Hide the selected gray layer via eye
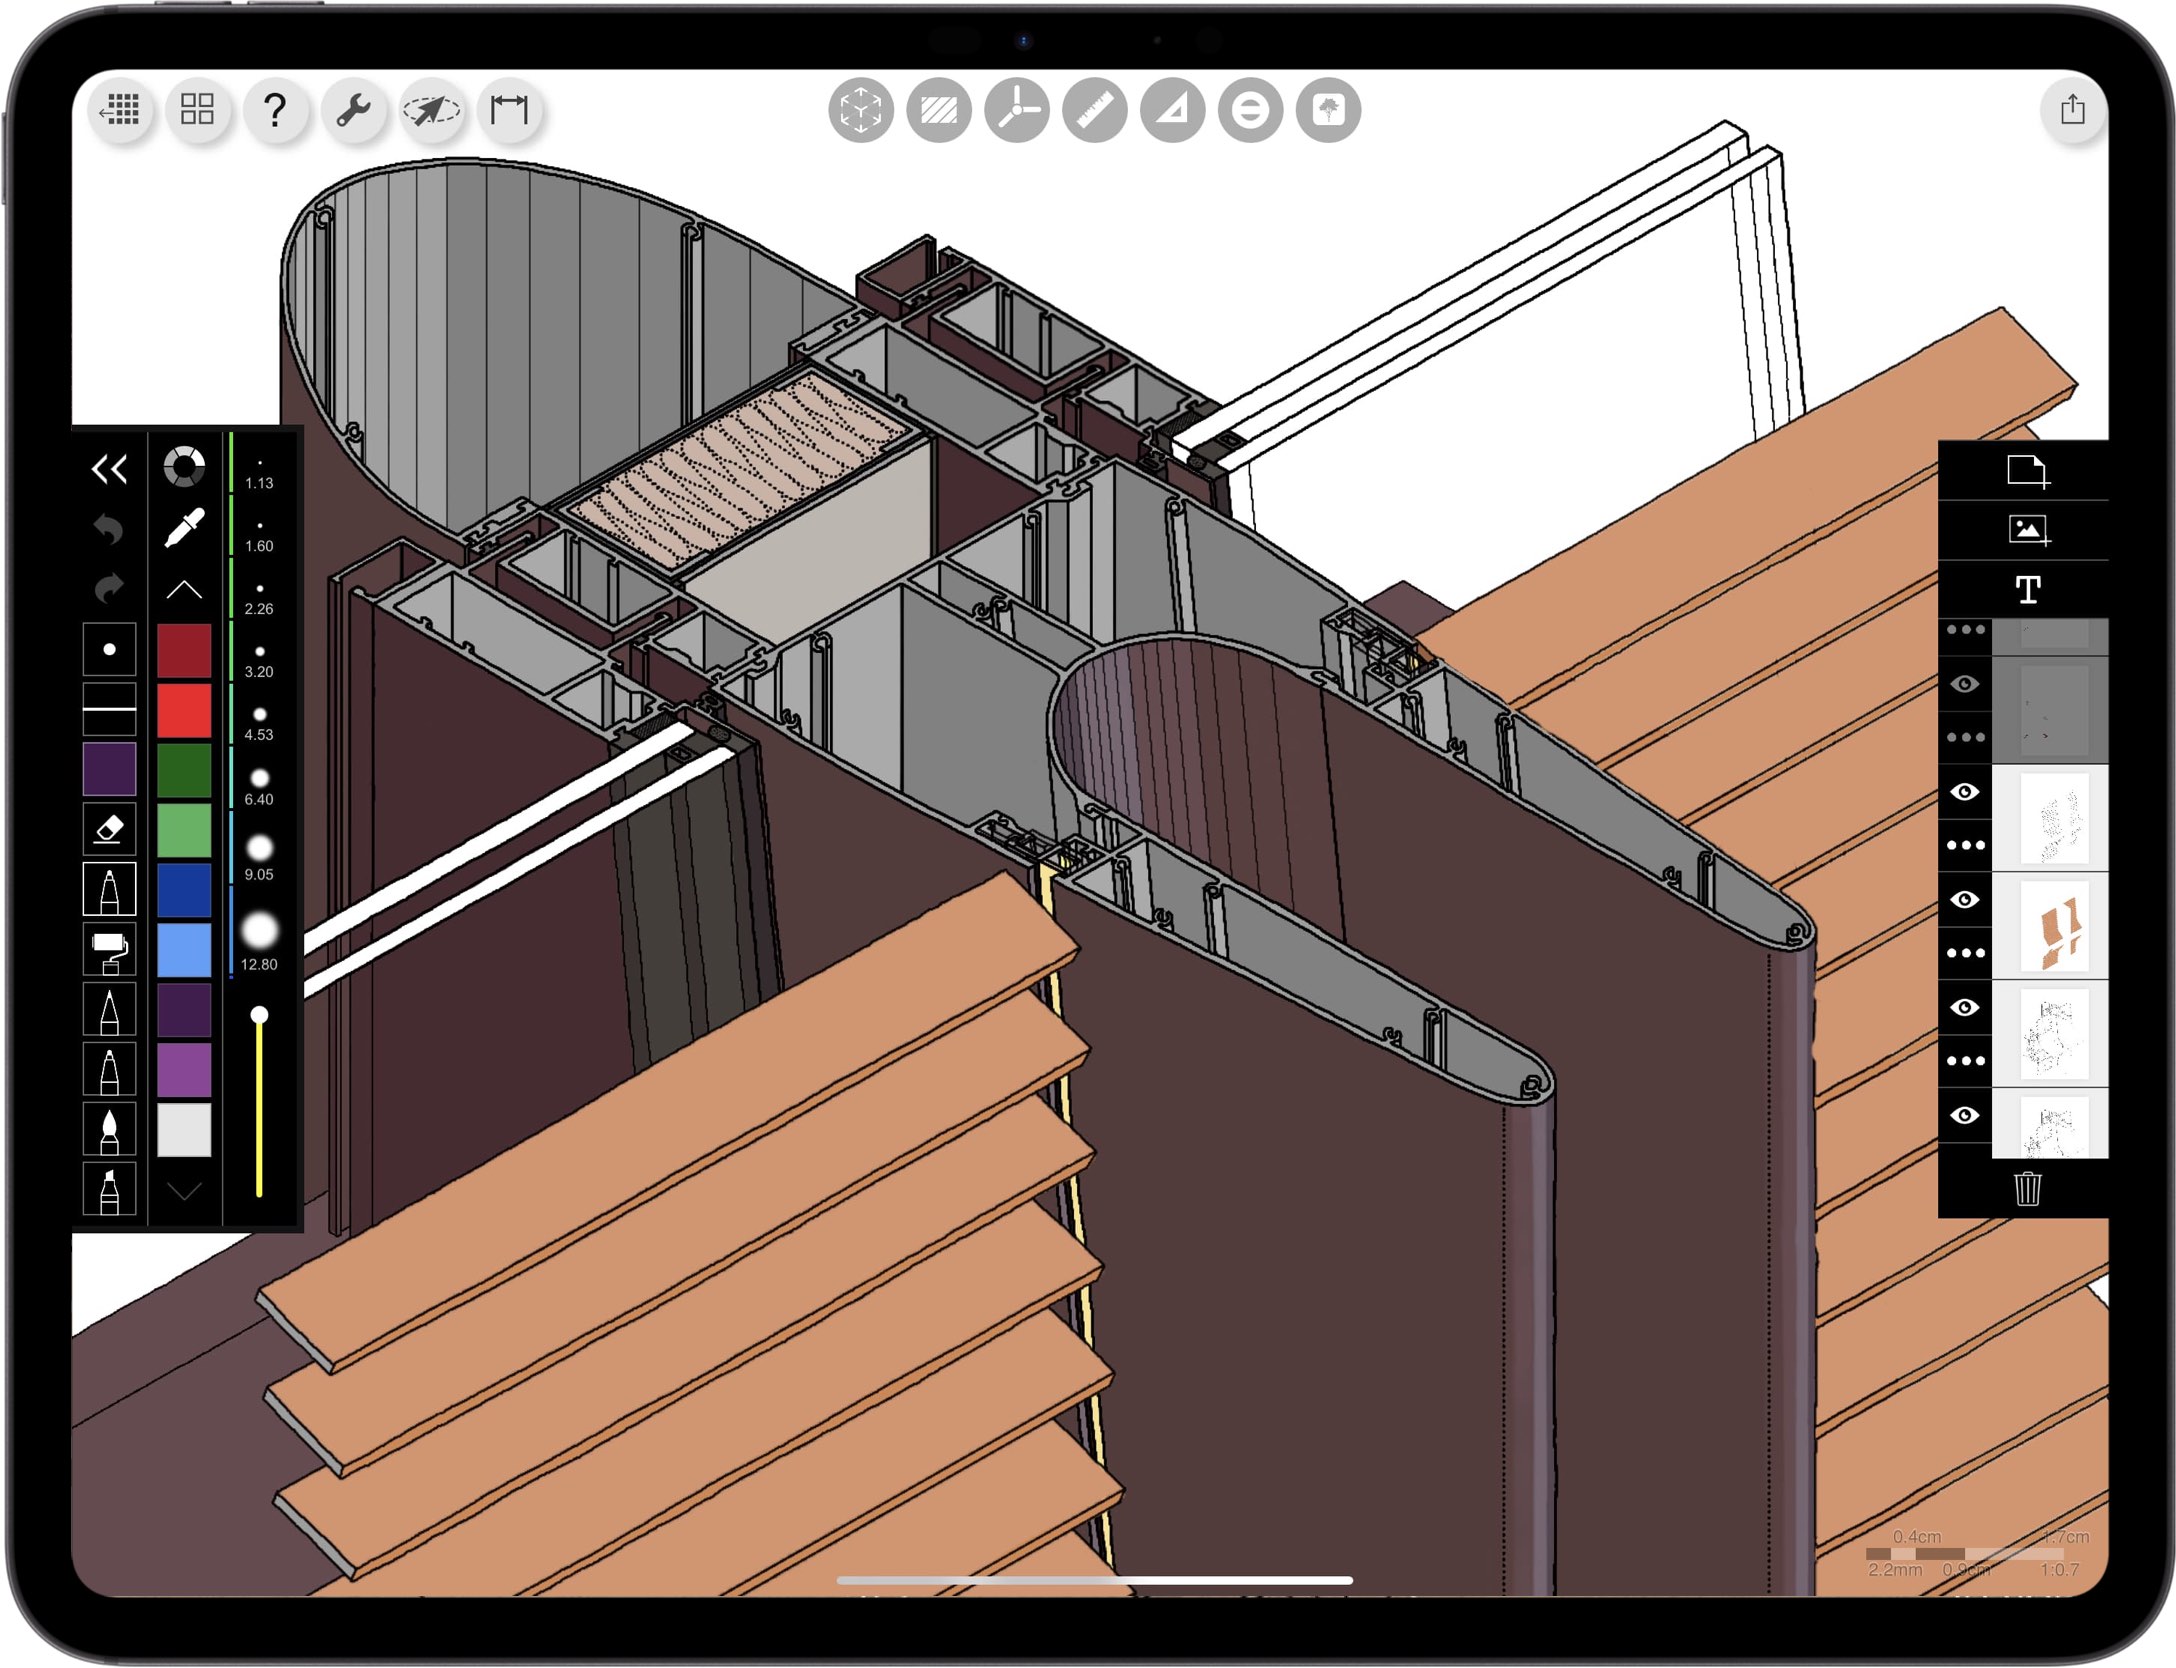Image resolution: width=2176 pixels, height=1668 pixels. coord(1964,684)
